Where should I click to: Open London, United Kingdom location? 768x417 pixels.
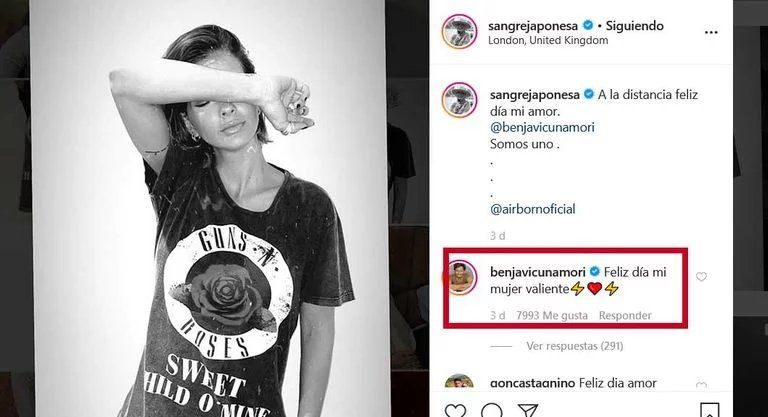548,41
